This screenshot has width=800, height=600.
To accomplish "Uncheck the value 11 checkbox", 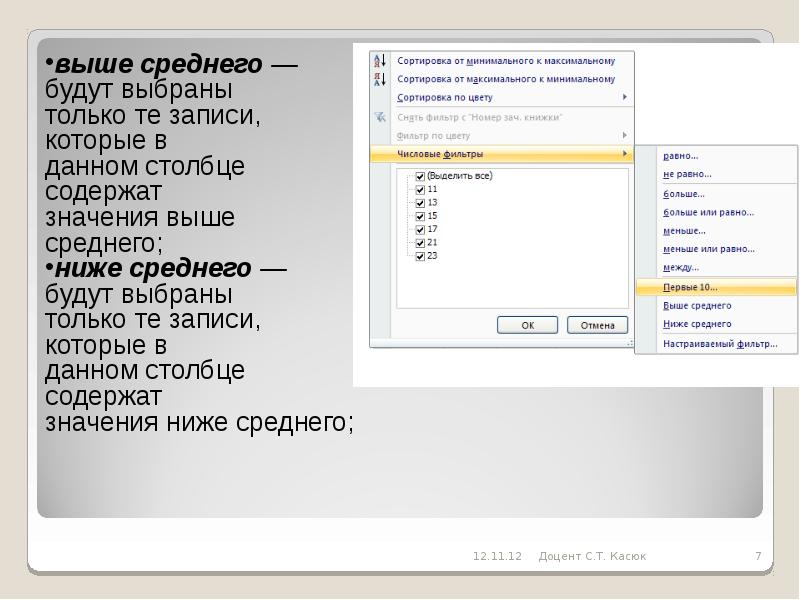I will point(420,189).
